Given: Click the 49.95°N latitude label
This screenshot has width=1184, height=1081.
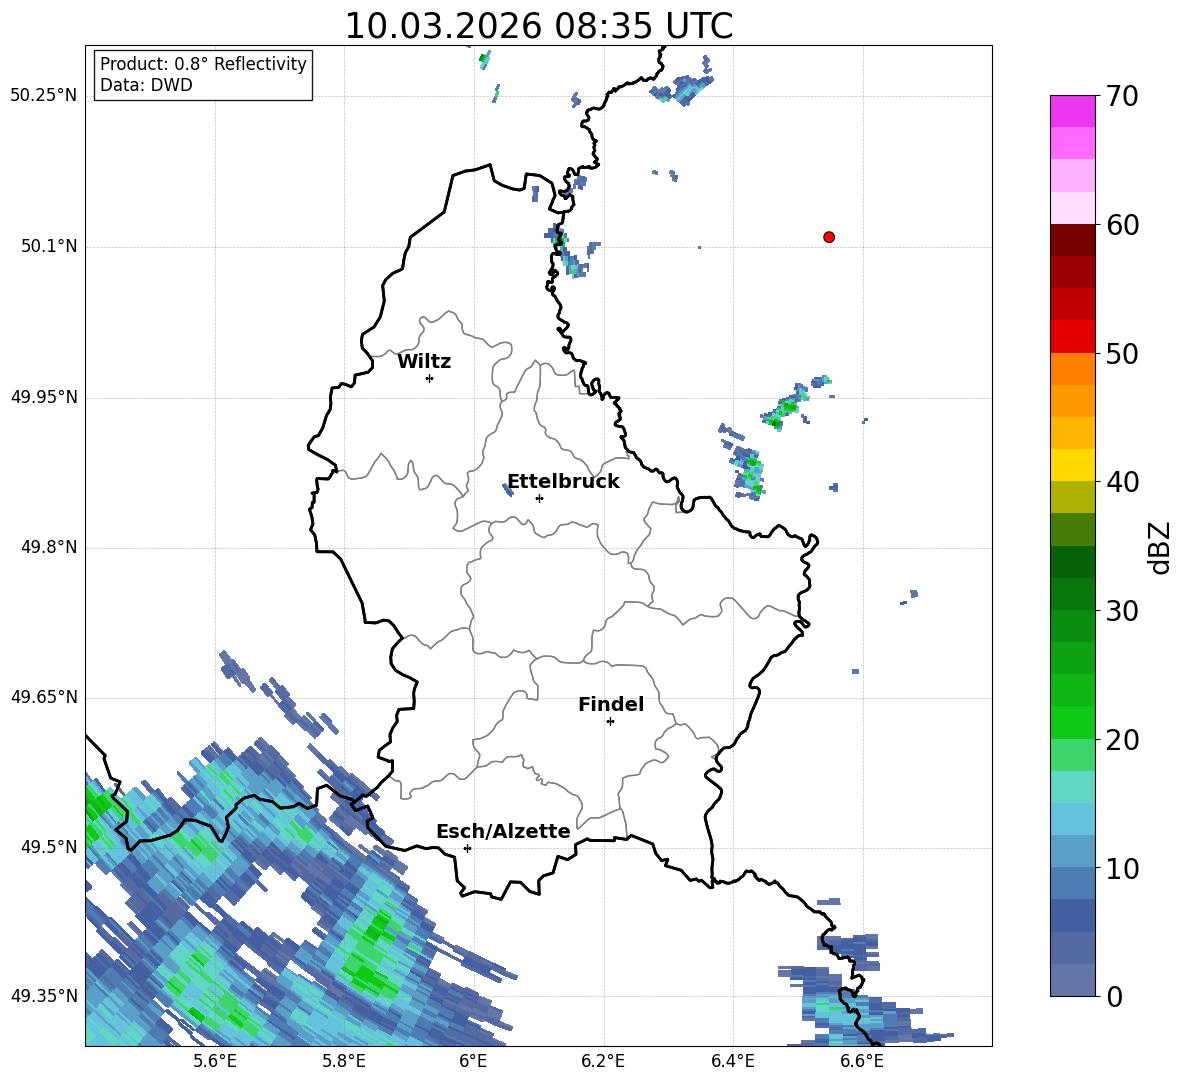Looking at the screenshot, I should [43, 397].
